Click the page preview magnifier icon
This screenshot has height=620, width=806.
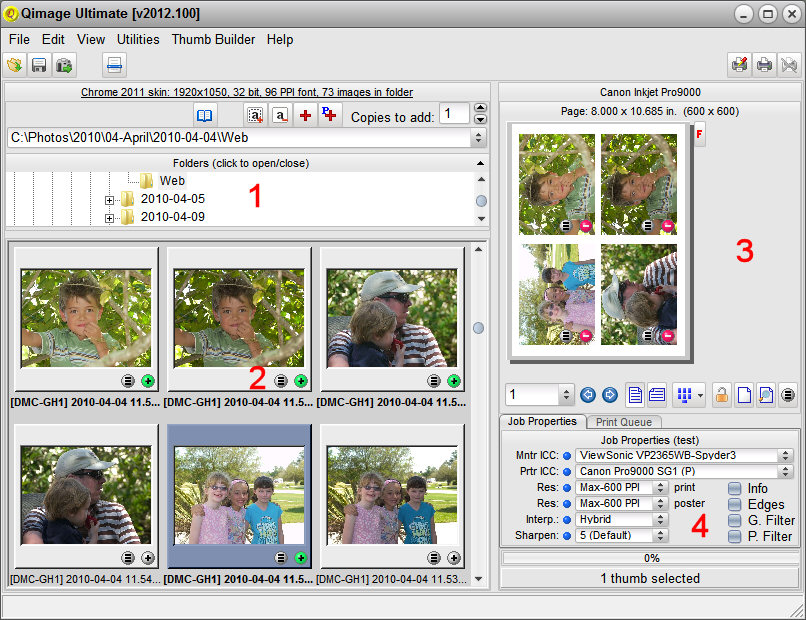(764, 395)
